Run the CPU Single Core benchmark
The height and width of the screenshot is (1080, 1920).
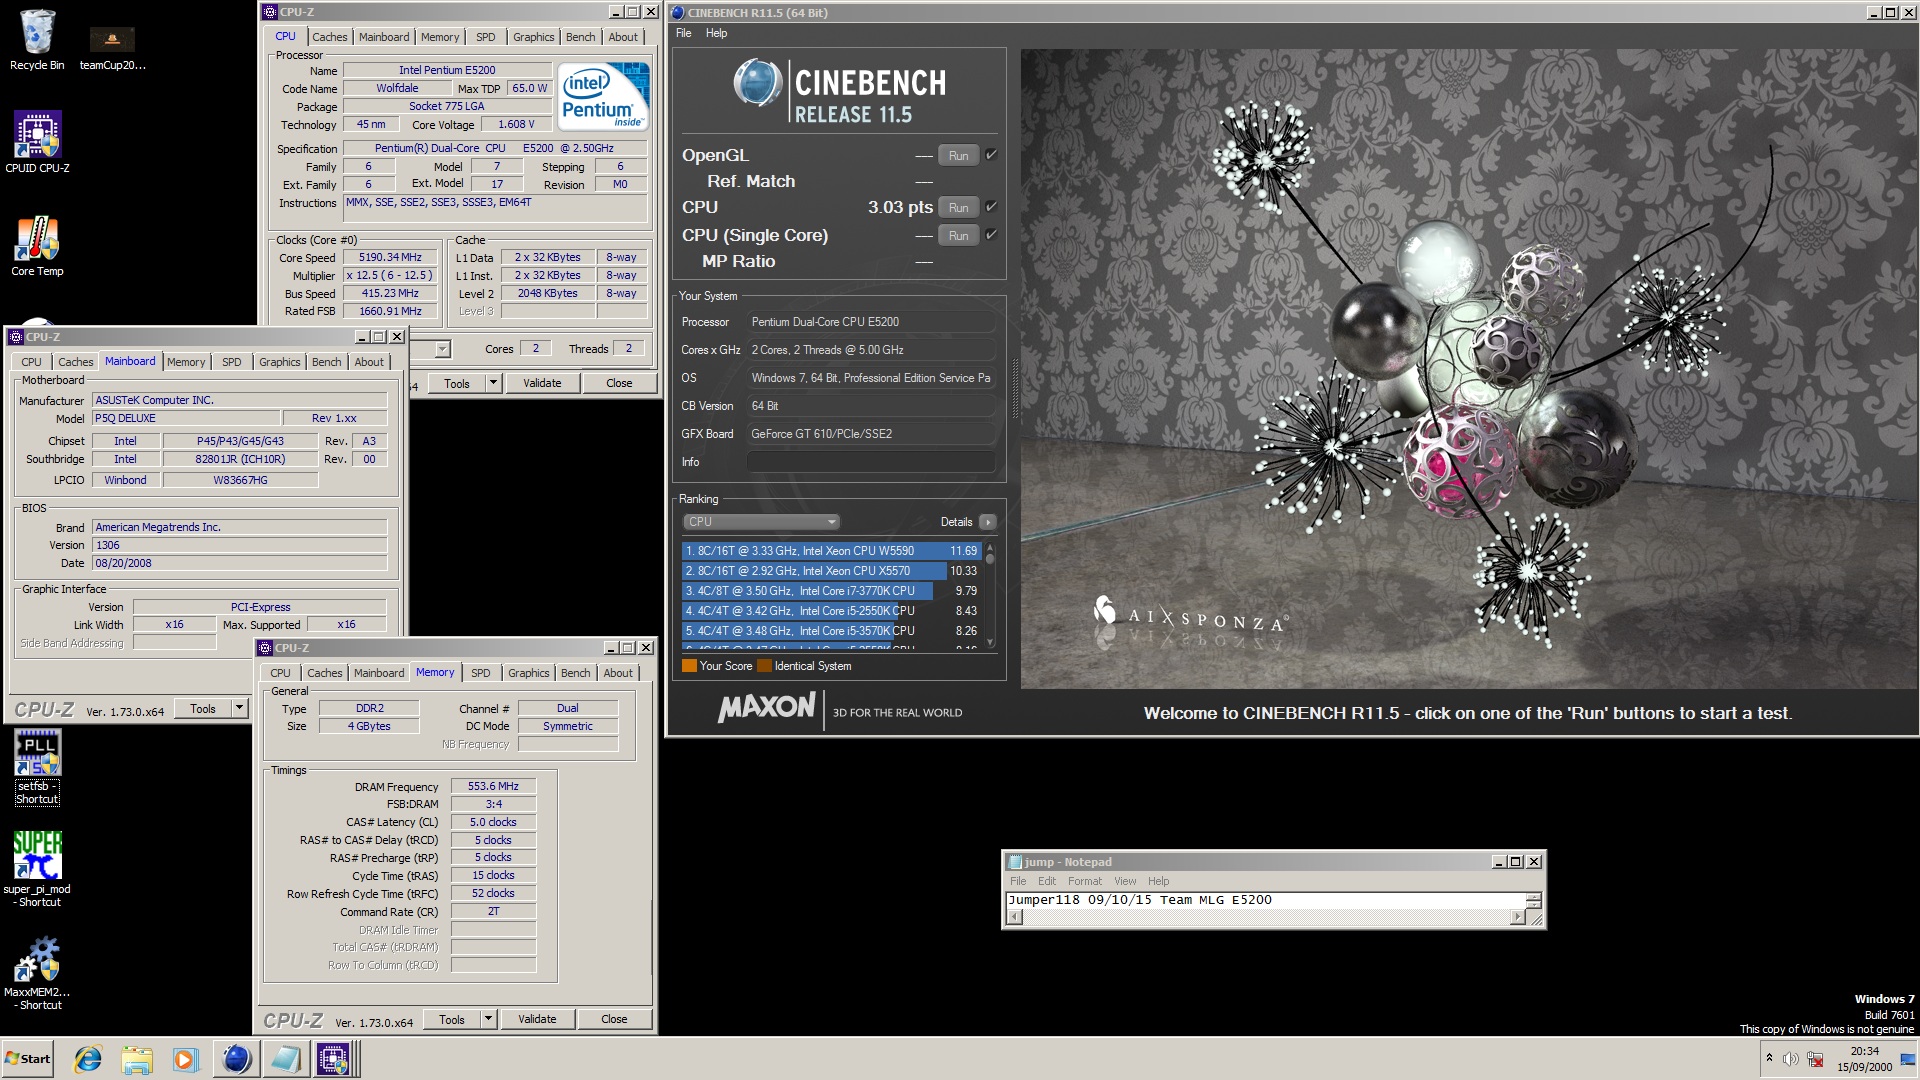tap(958, 236)
